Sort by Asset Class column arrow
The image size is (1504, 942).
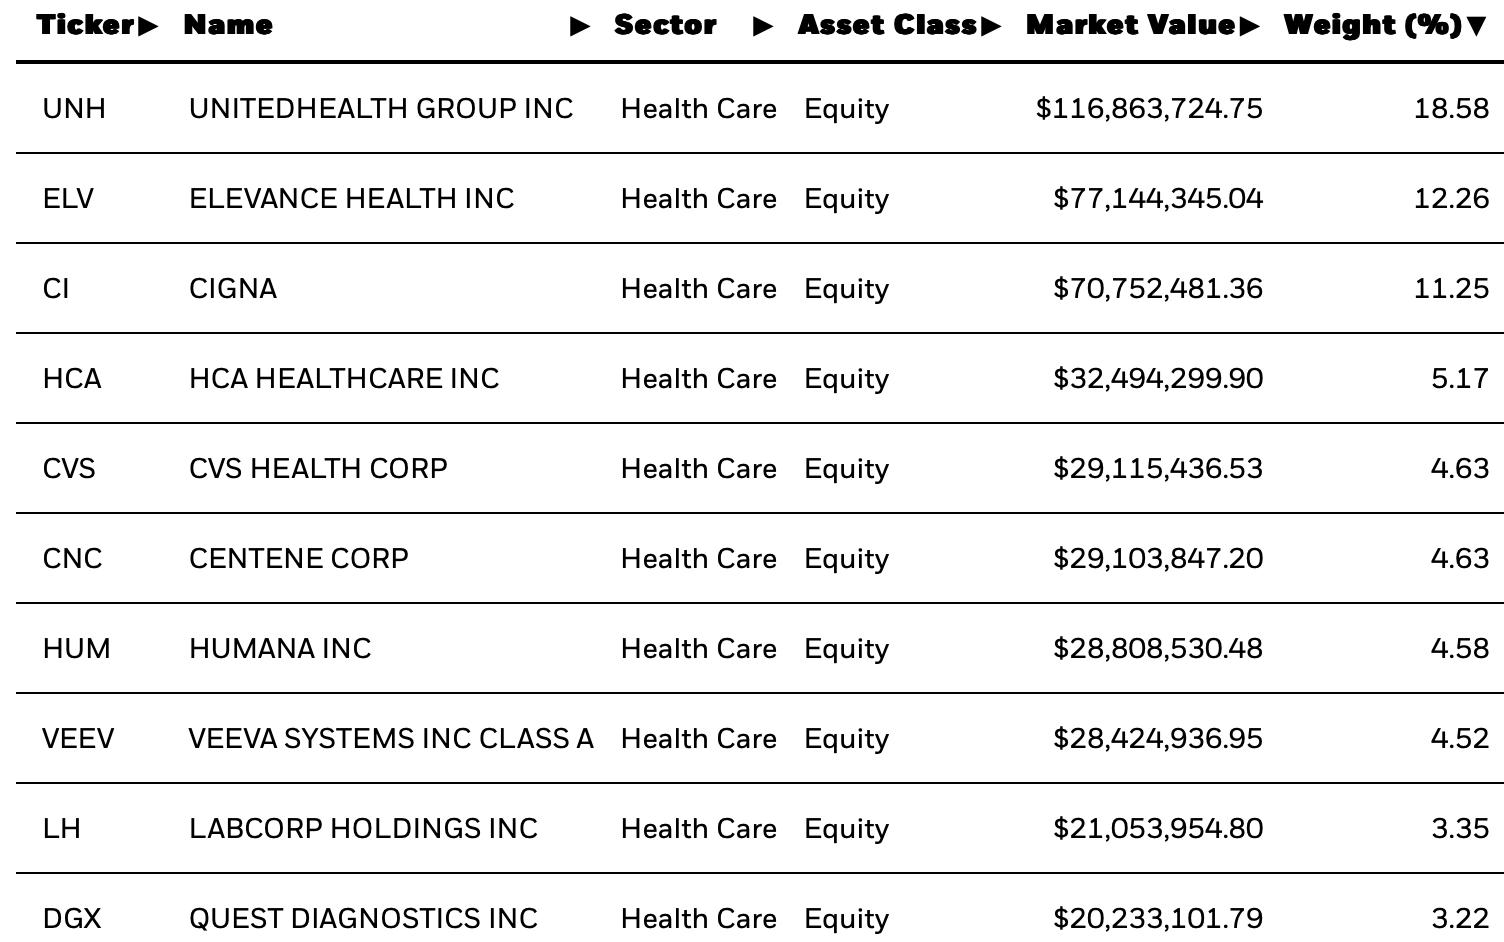pyautogui.click(x=991, y=26)
